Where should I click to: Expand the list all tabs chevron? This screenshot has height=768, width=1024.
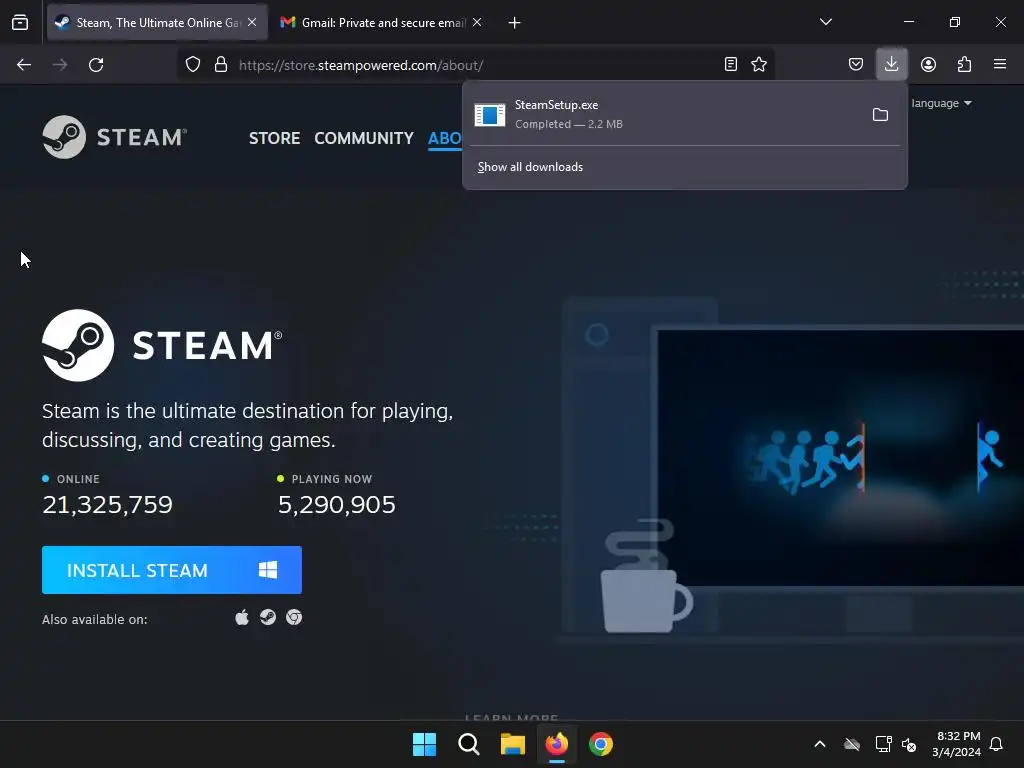click(825, 22)
